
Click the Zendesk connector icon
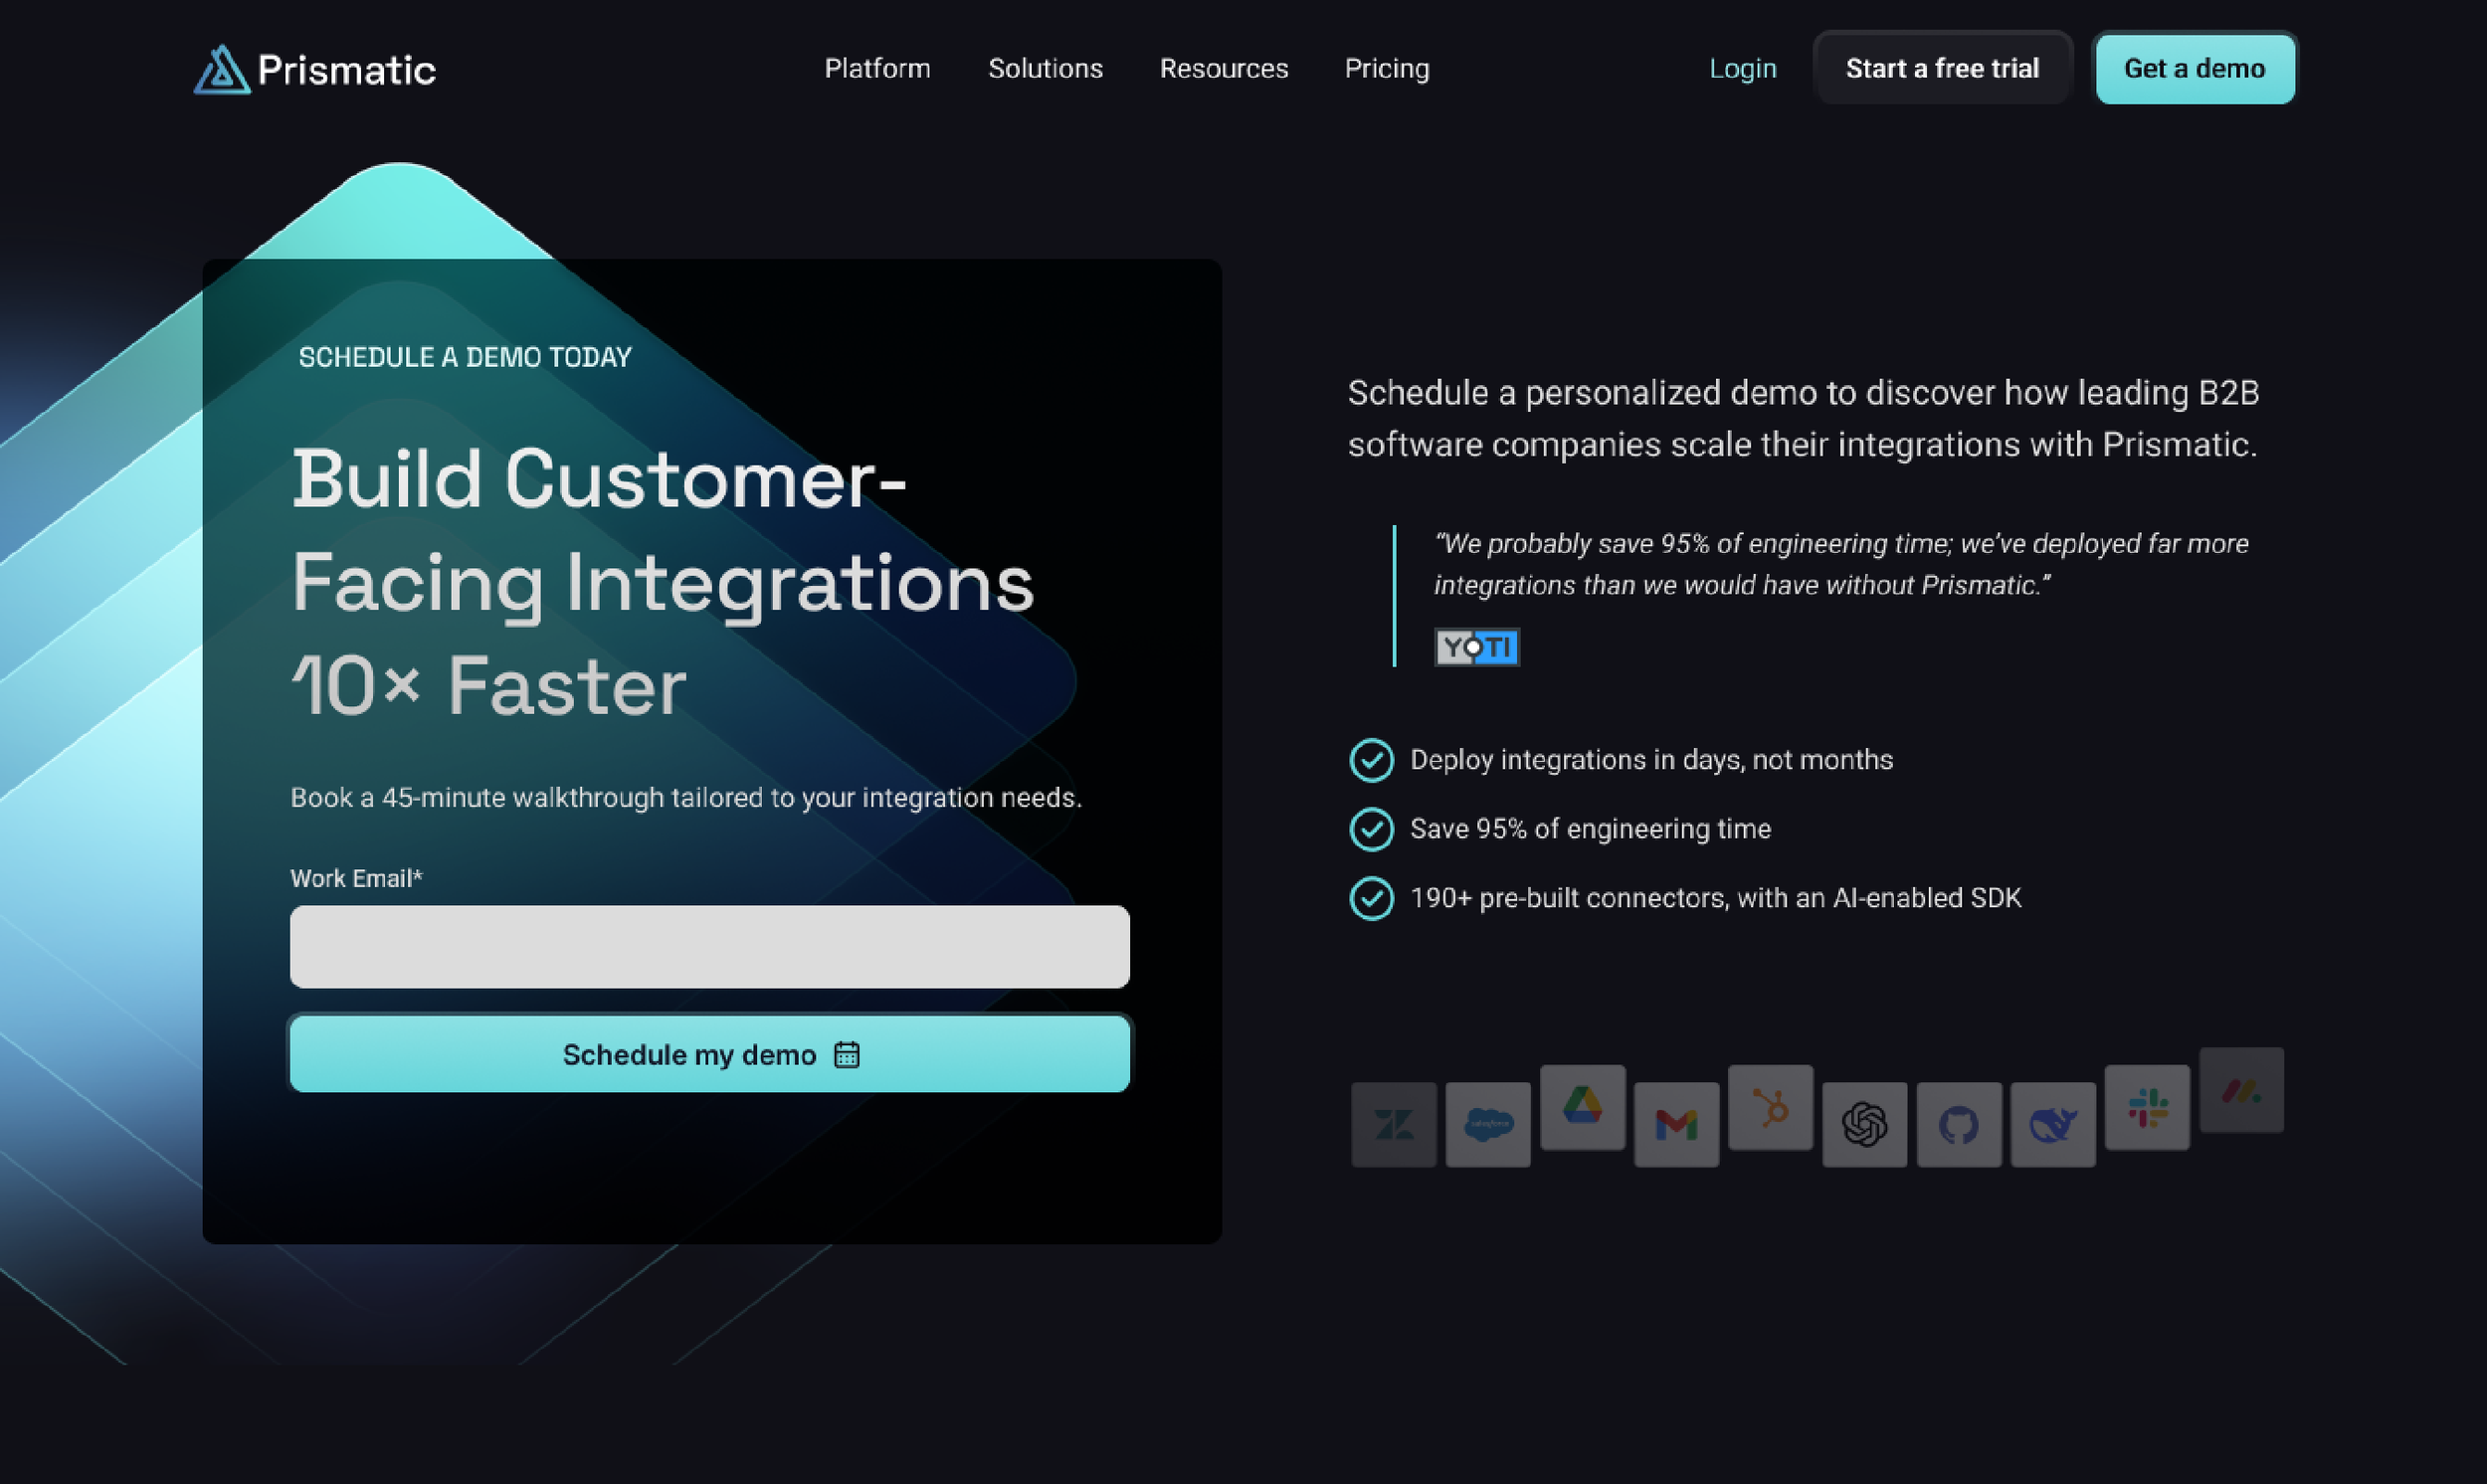1394,1122
